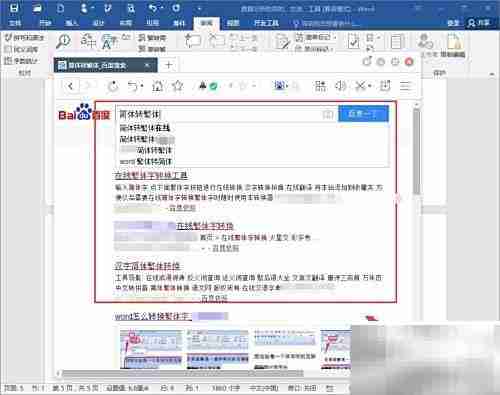500x395 pixels.
Task: Close the 简体转繁体 browser tab
Action: click(x=147, y=65)
